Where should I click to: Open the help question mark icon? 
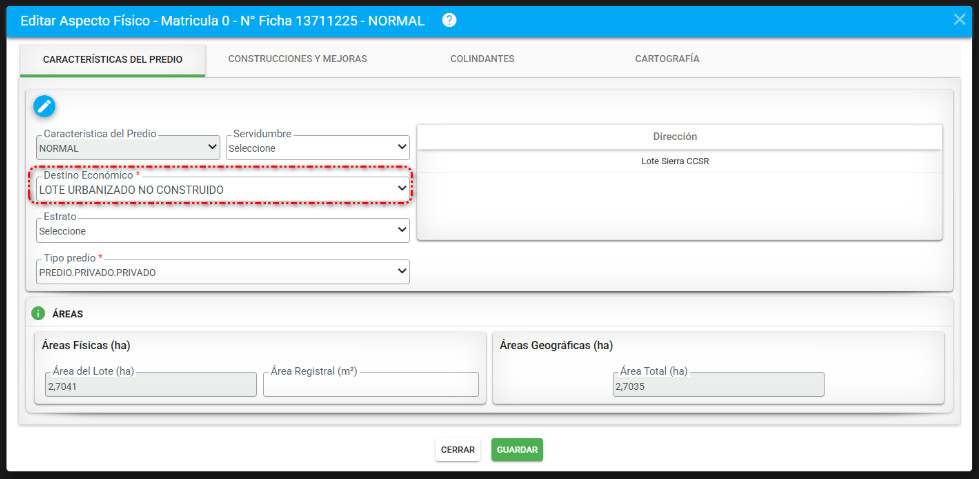[449, 20]
